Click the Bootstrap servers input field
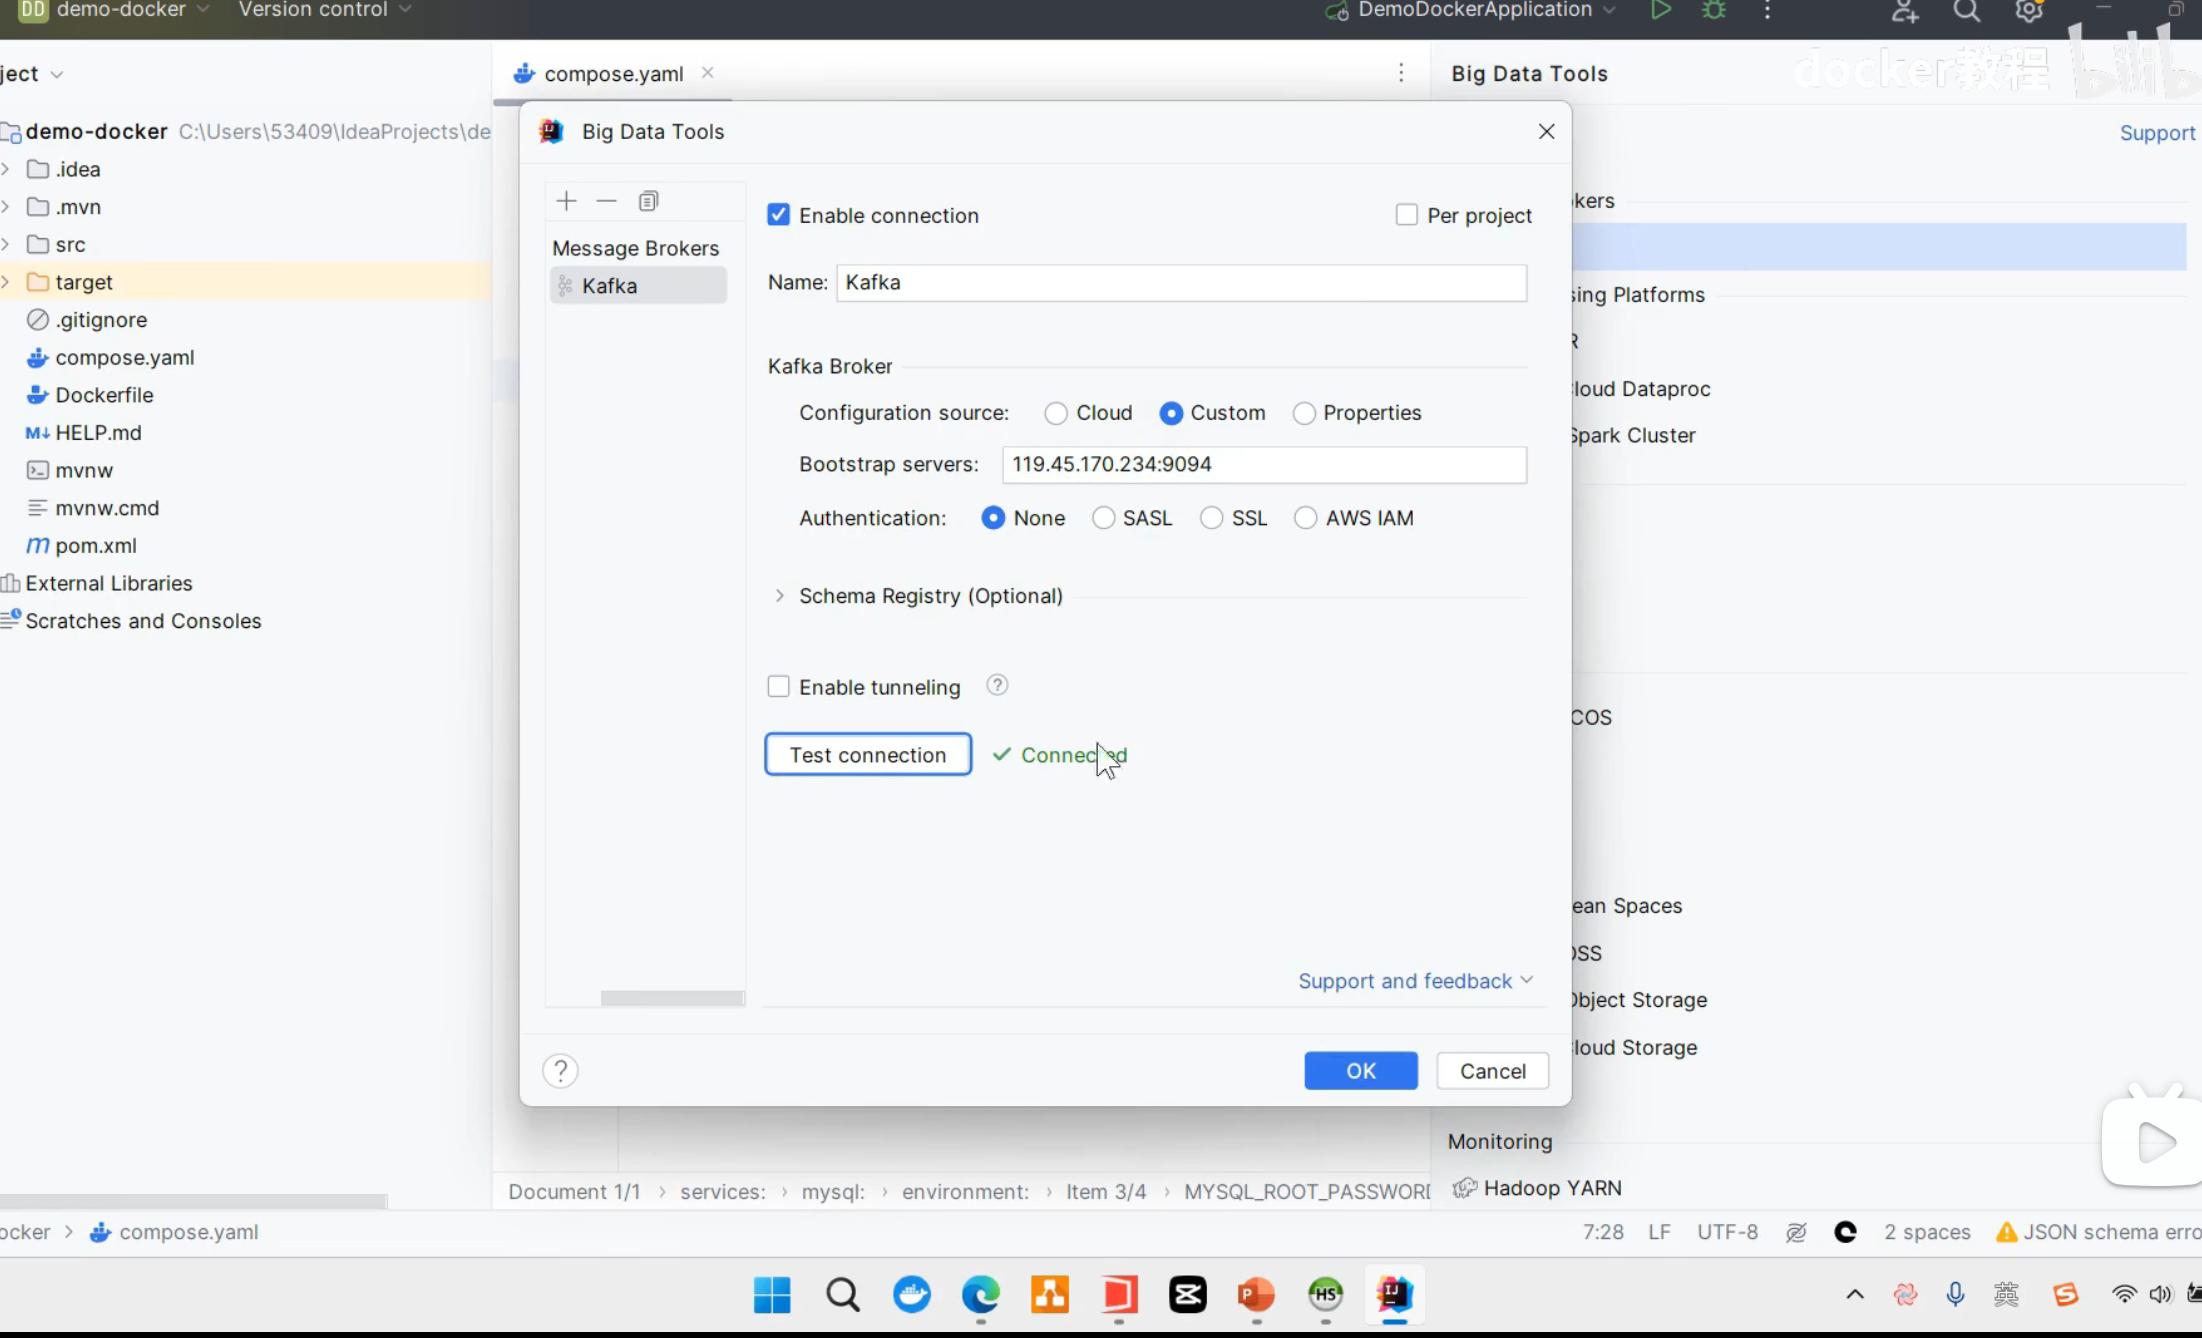 click(1263, 465)
